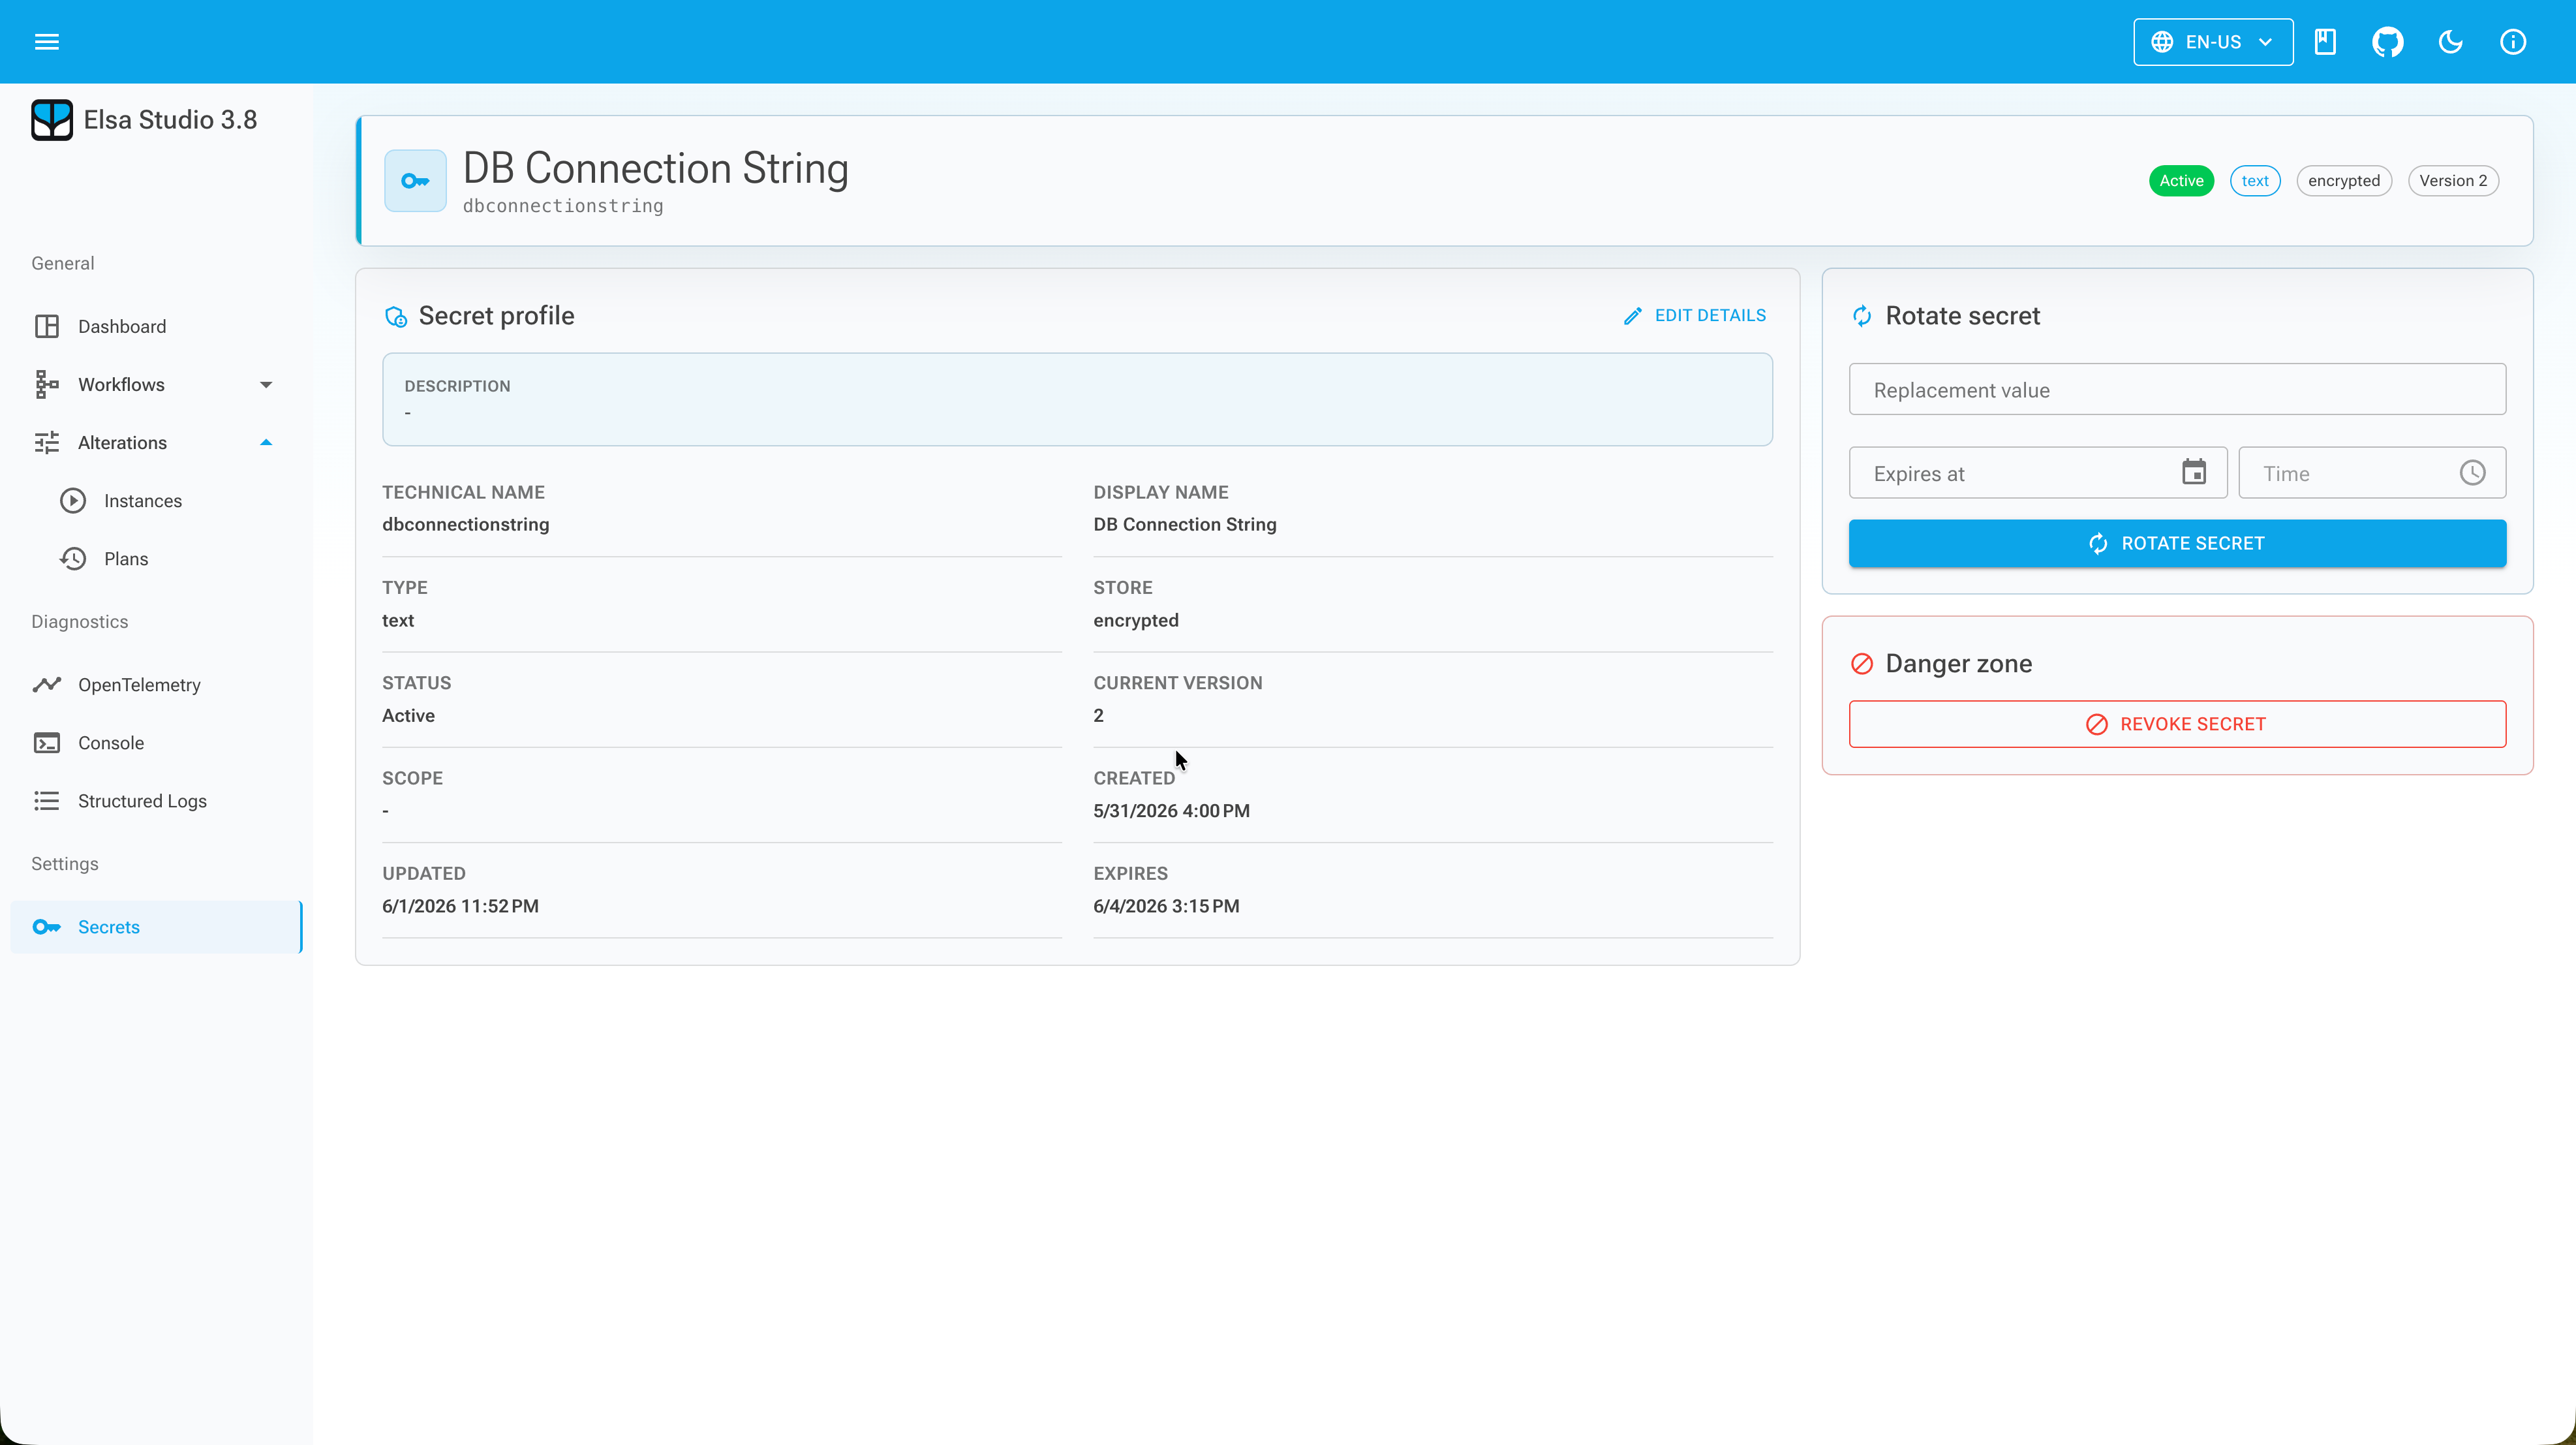Click the Edit Details button

(x=1694, y=315)
